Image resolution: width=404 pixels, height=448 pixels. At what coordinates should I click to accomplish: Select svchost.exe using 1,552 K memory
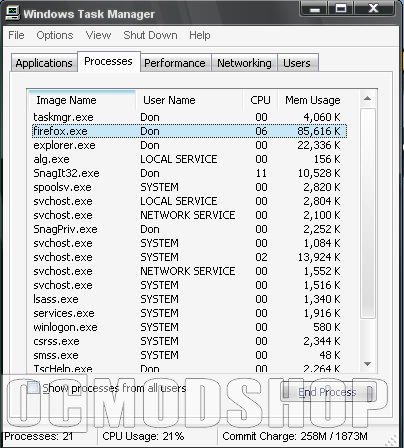[x=189, y=271]
